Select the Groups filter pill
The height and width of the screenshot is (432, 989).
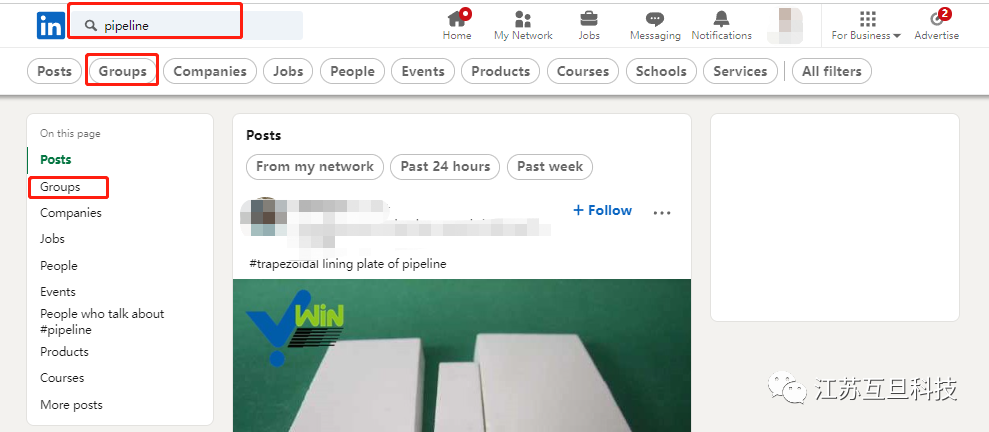[122, 71]
